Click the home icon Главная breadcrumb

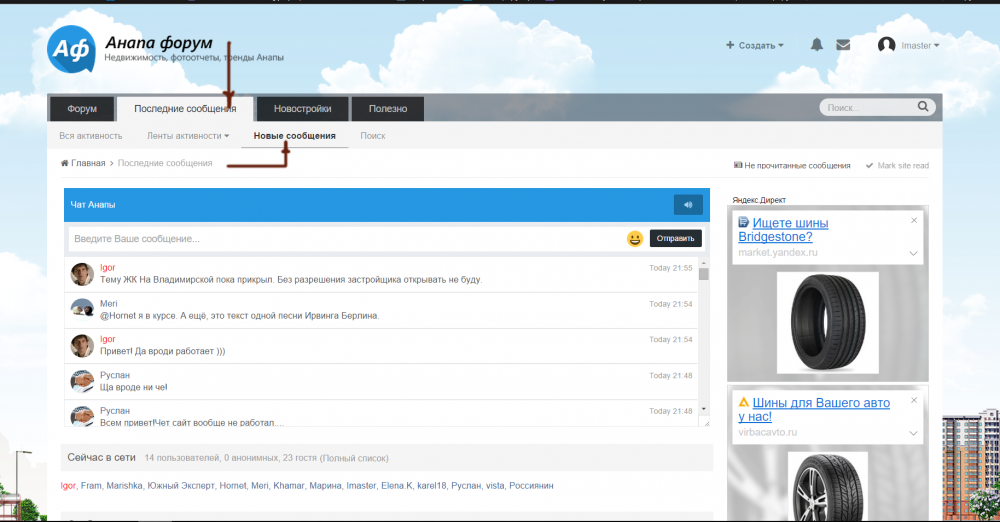pos(83,163)
